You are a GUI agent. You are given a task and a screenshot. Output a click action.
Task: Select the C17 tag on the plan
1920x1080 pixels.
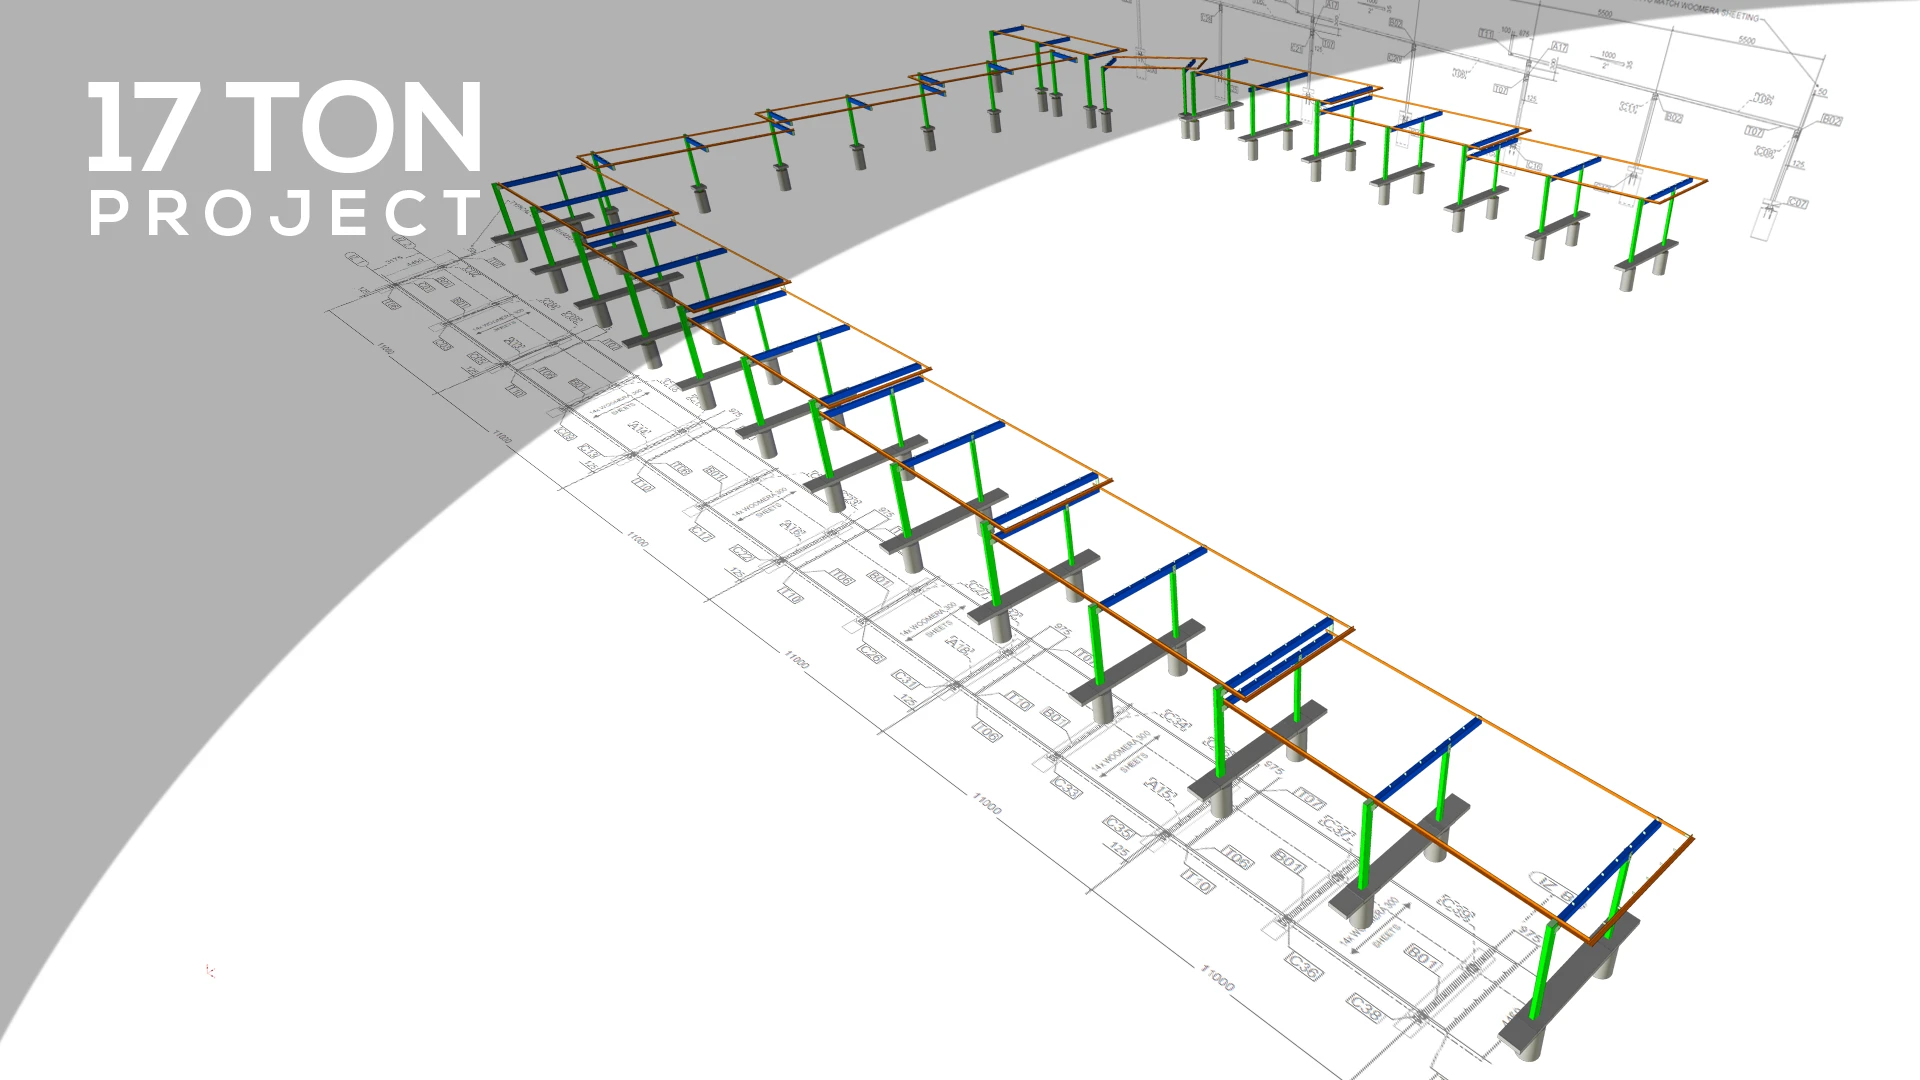click(701, 534)
